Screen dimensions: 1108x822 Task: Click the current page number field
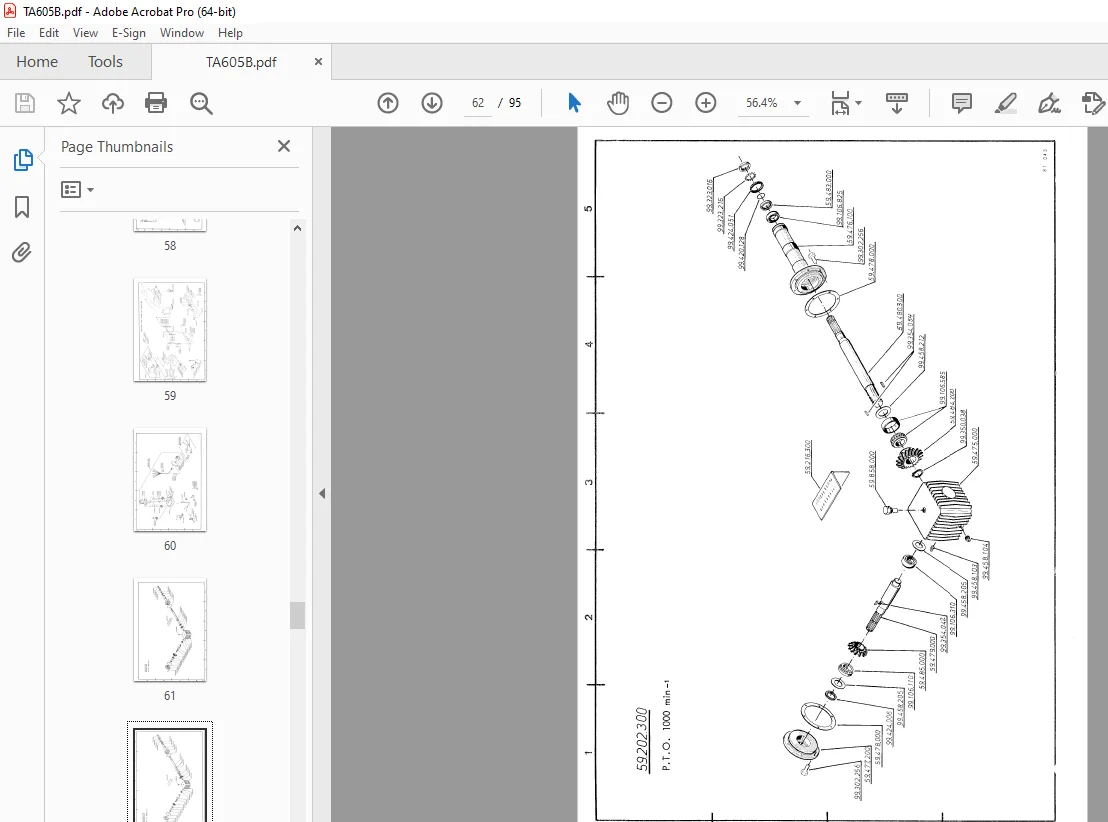tap(478, 103)
